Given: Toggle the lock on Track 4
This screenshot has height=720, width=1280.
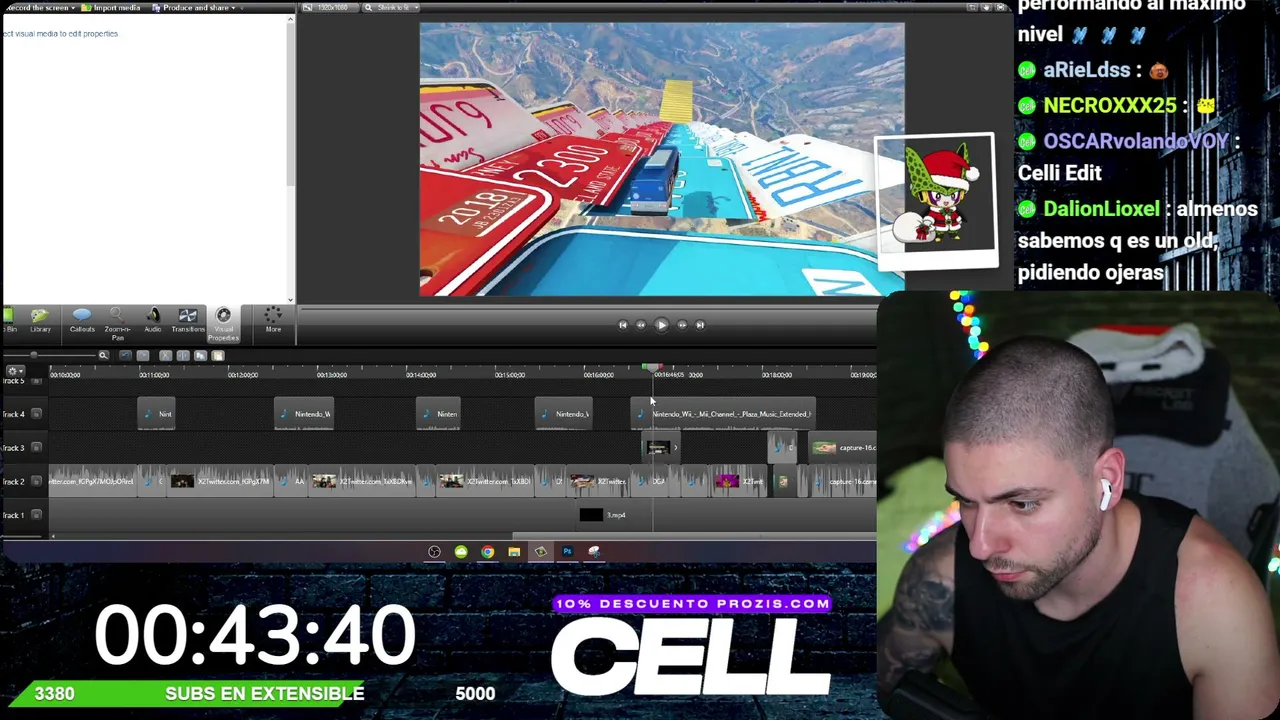Looking at the screenshot, I should pyautogui.click(x=37, y=414).
